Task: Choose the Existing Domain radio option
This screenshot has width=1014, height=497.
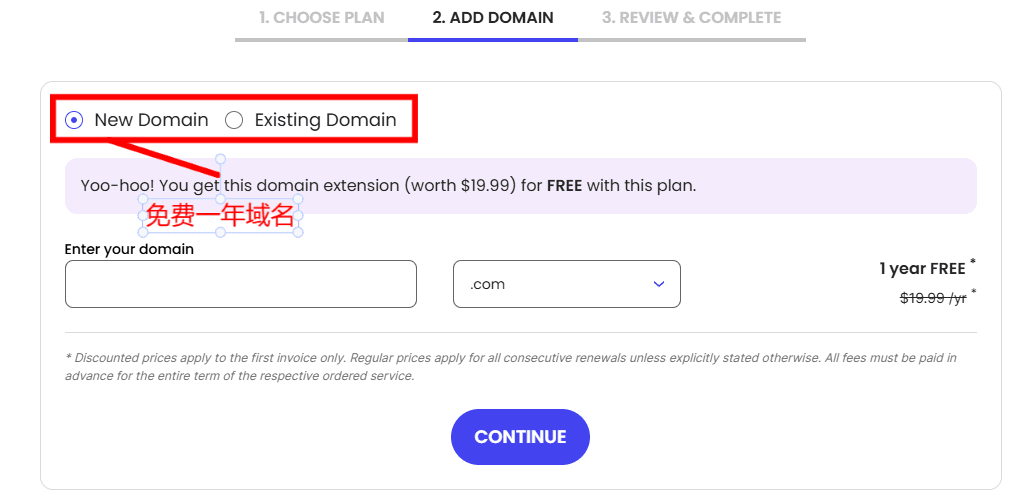Action: tap(234, 120)
